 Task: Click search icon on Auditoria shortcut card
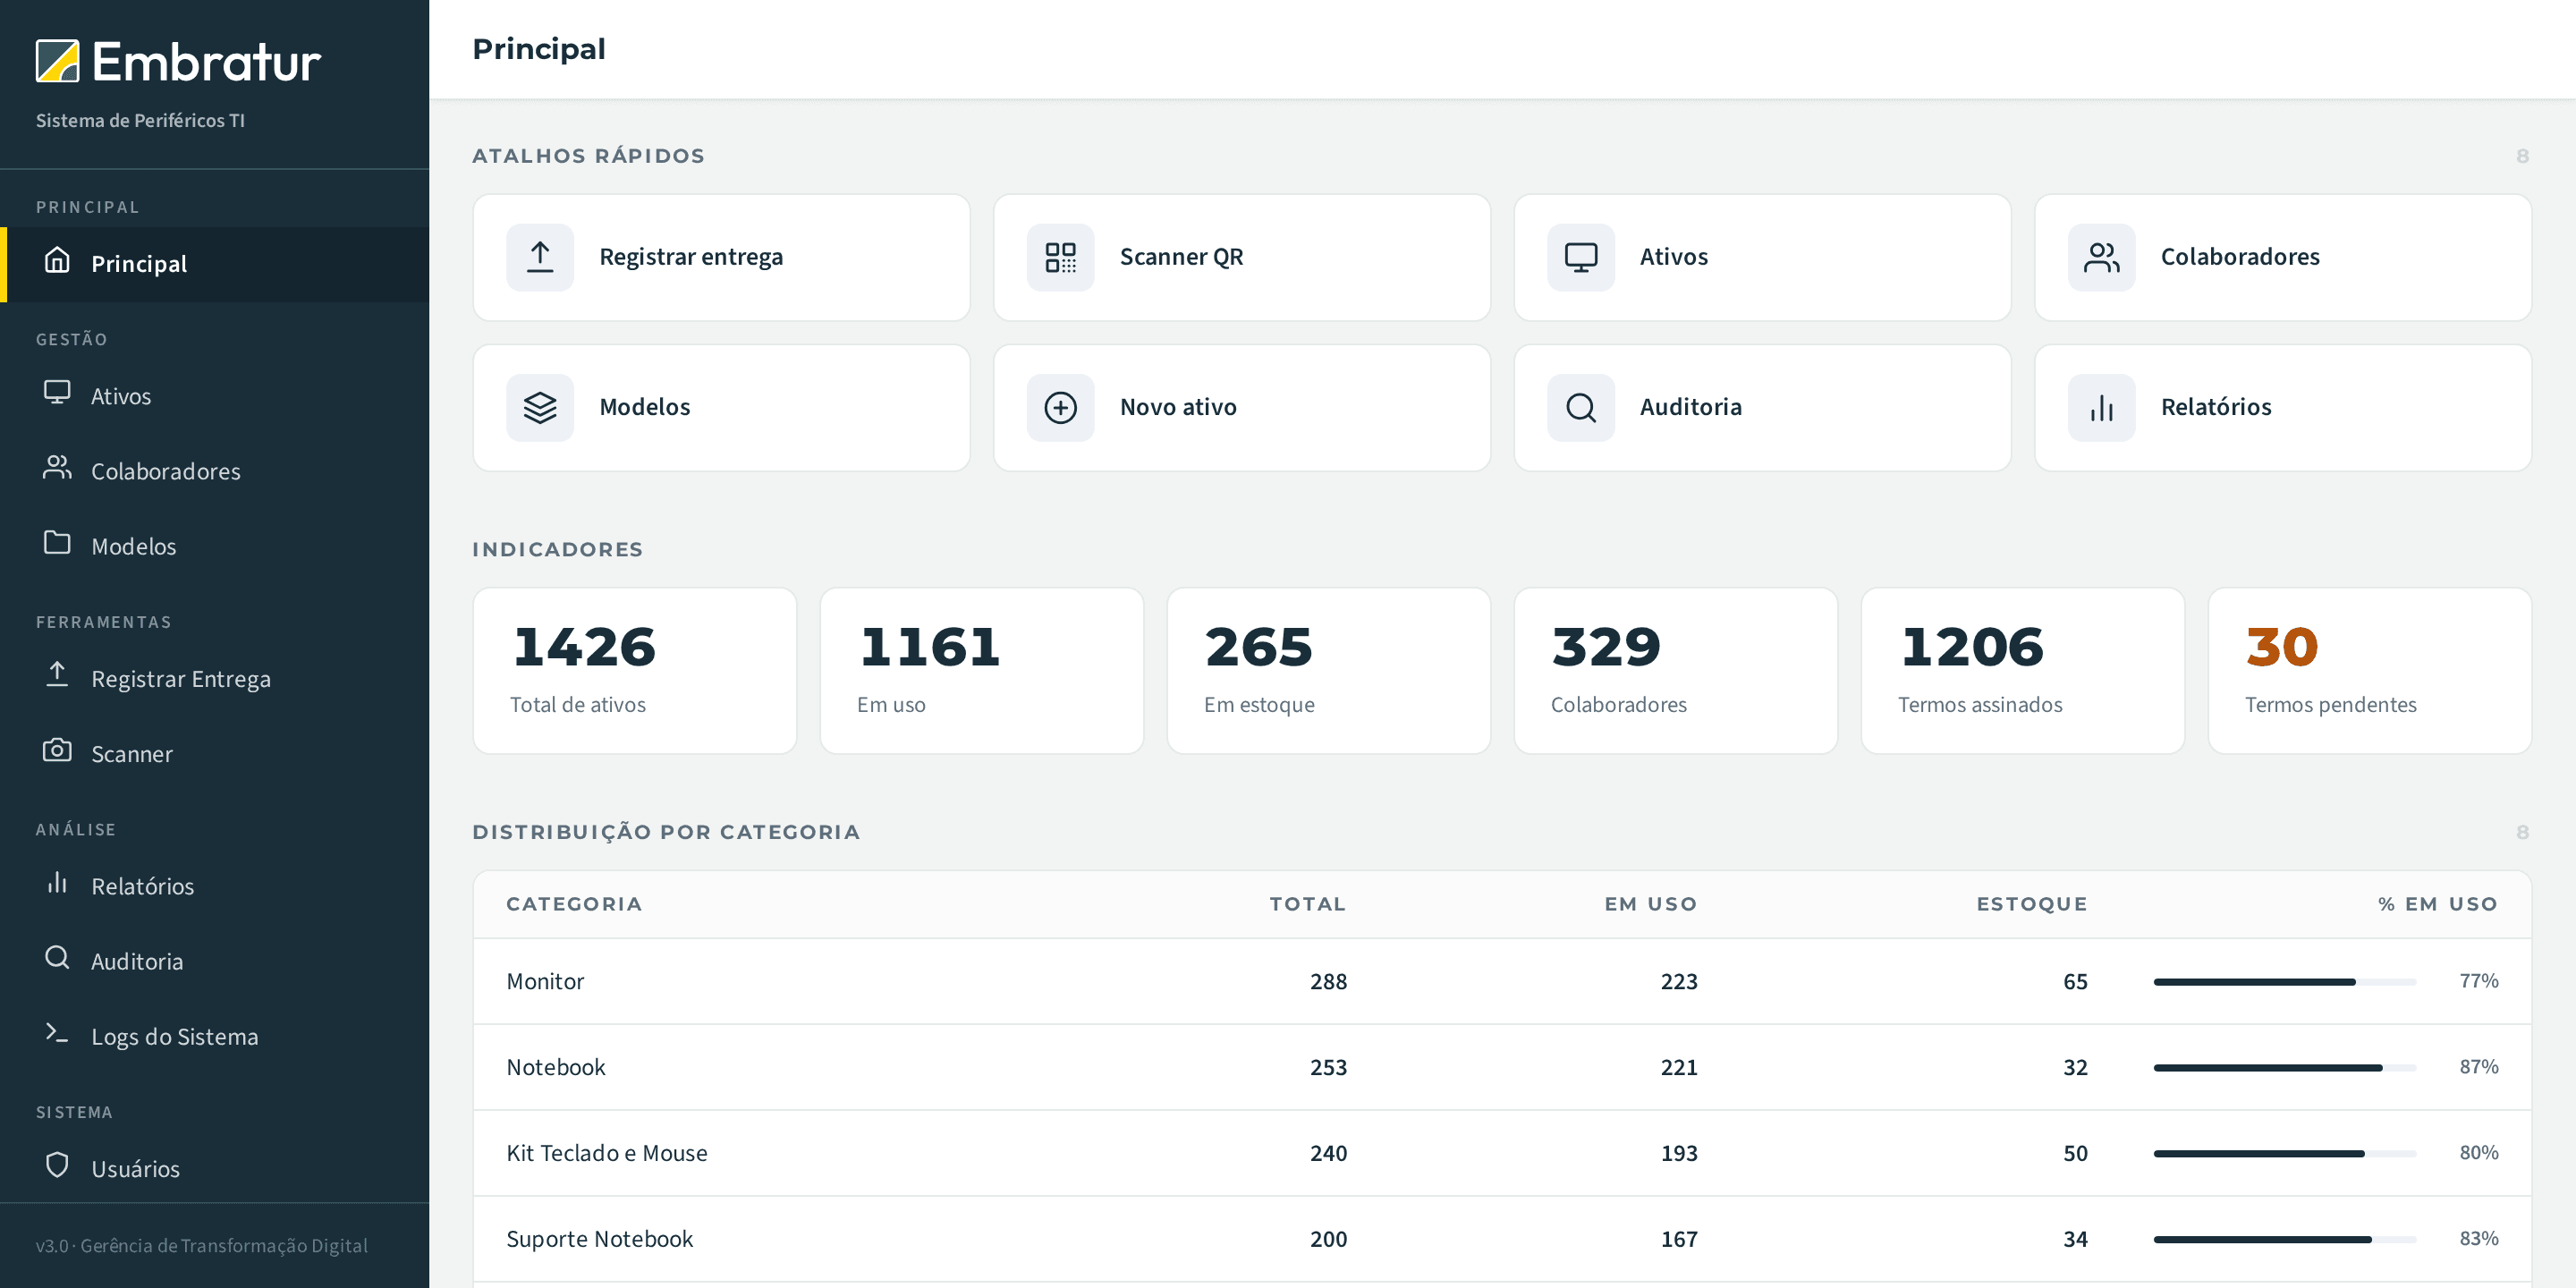(x=1581, y=407)
